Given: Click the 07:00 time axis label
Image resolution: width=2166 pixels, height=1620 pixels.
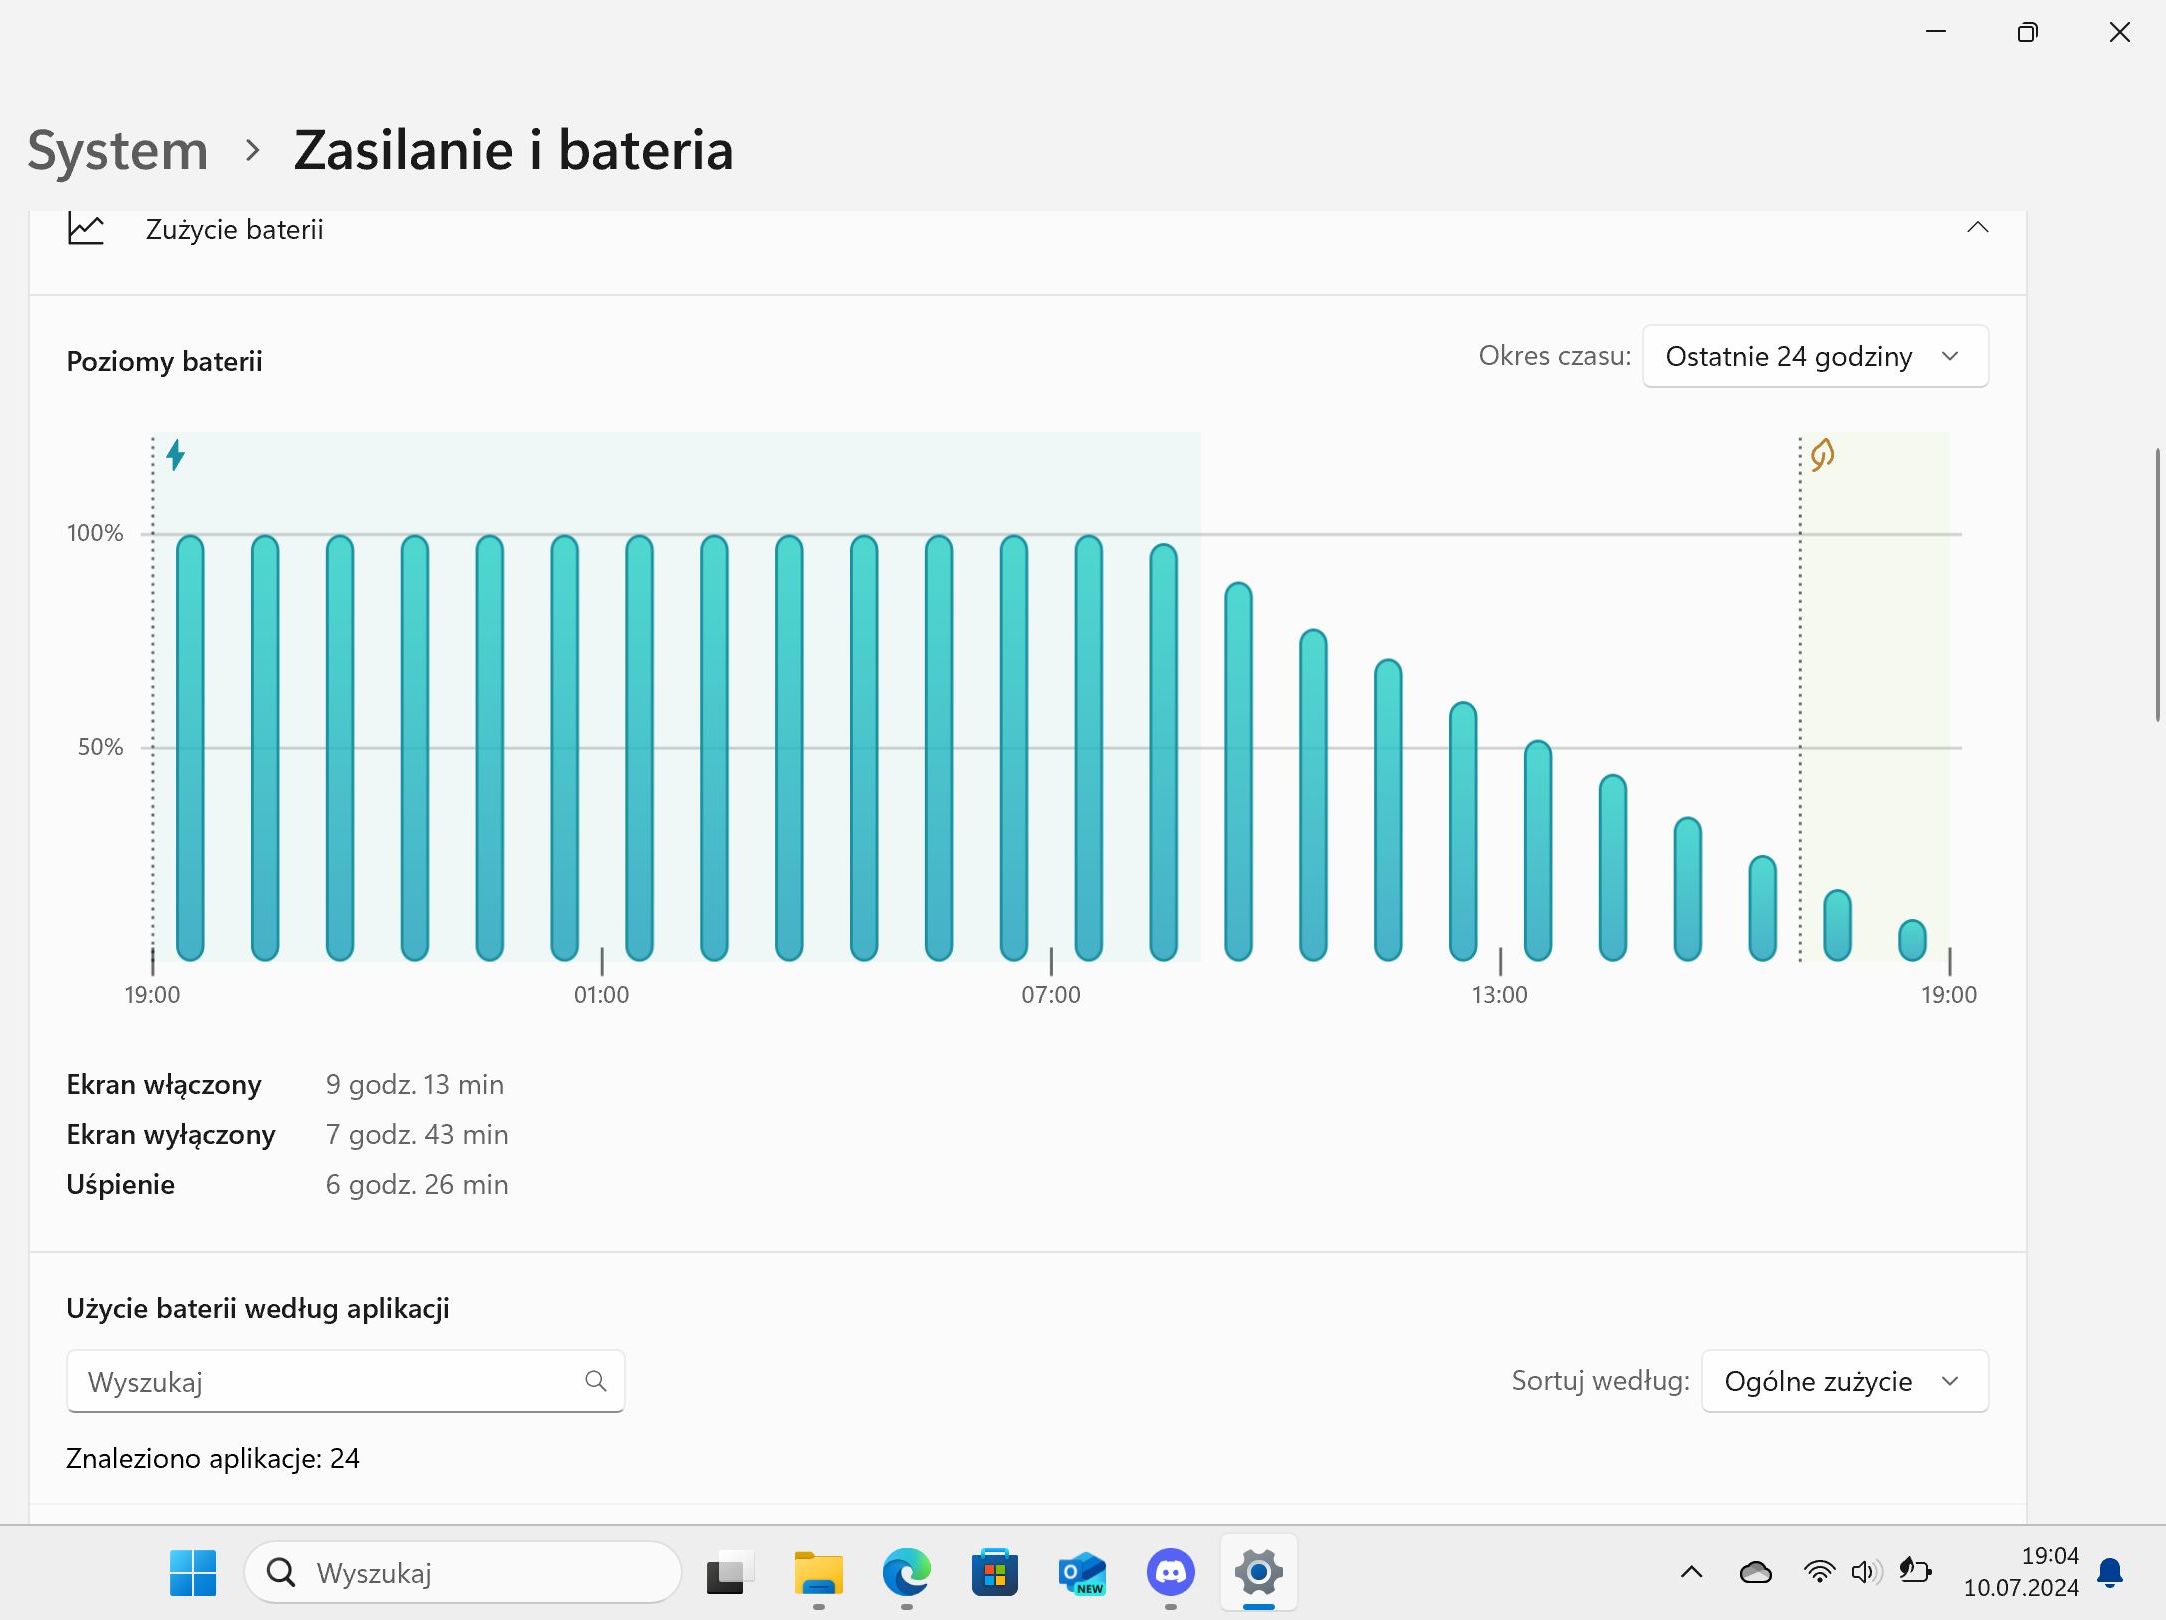Looking at the screenshot, I should (x=1050, y=995).
